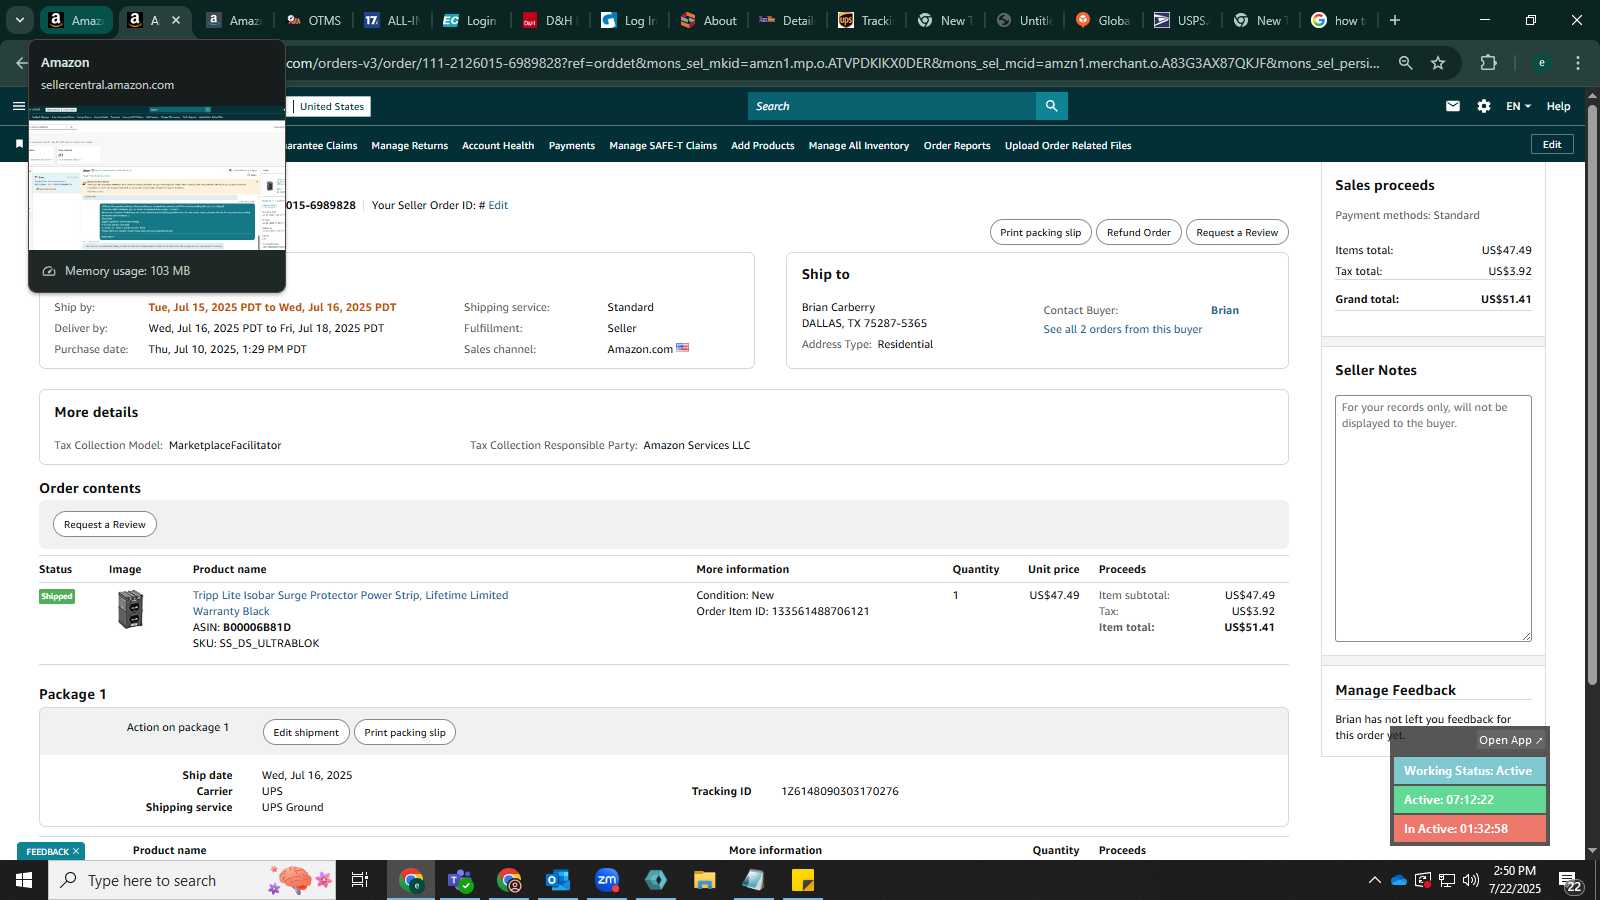Open Zoom from the taskbar
1600x900 pixels.
pyautogui.click(x=607, y=880)
